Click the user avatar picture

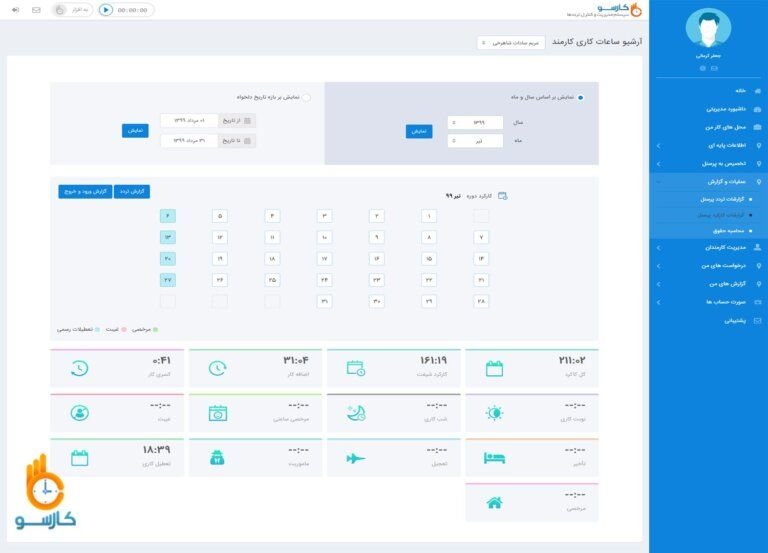click(708, 27)
